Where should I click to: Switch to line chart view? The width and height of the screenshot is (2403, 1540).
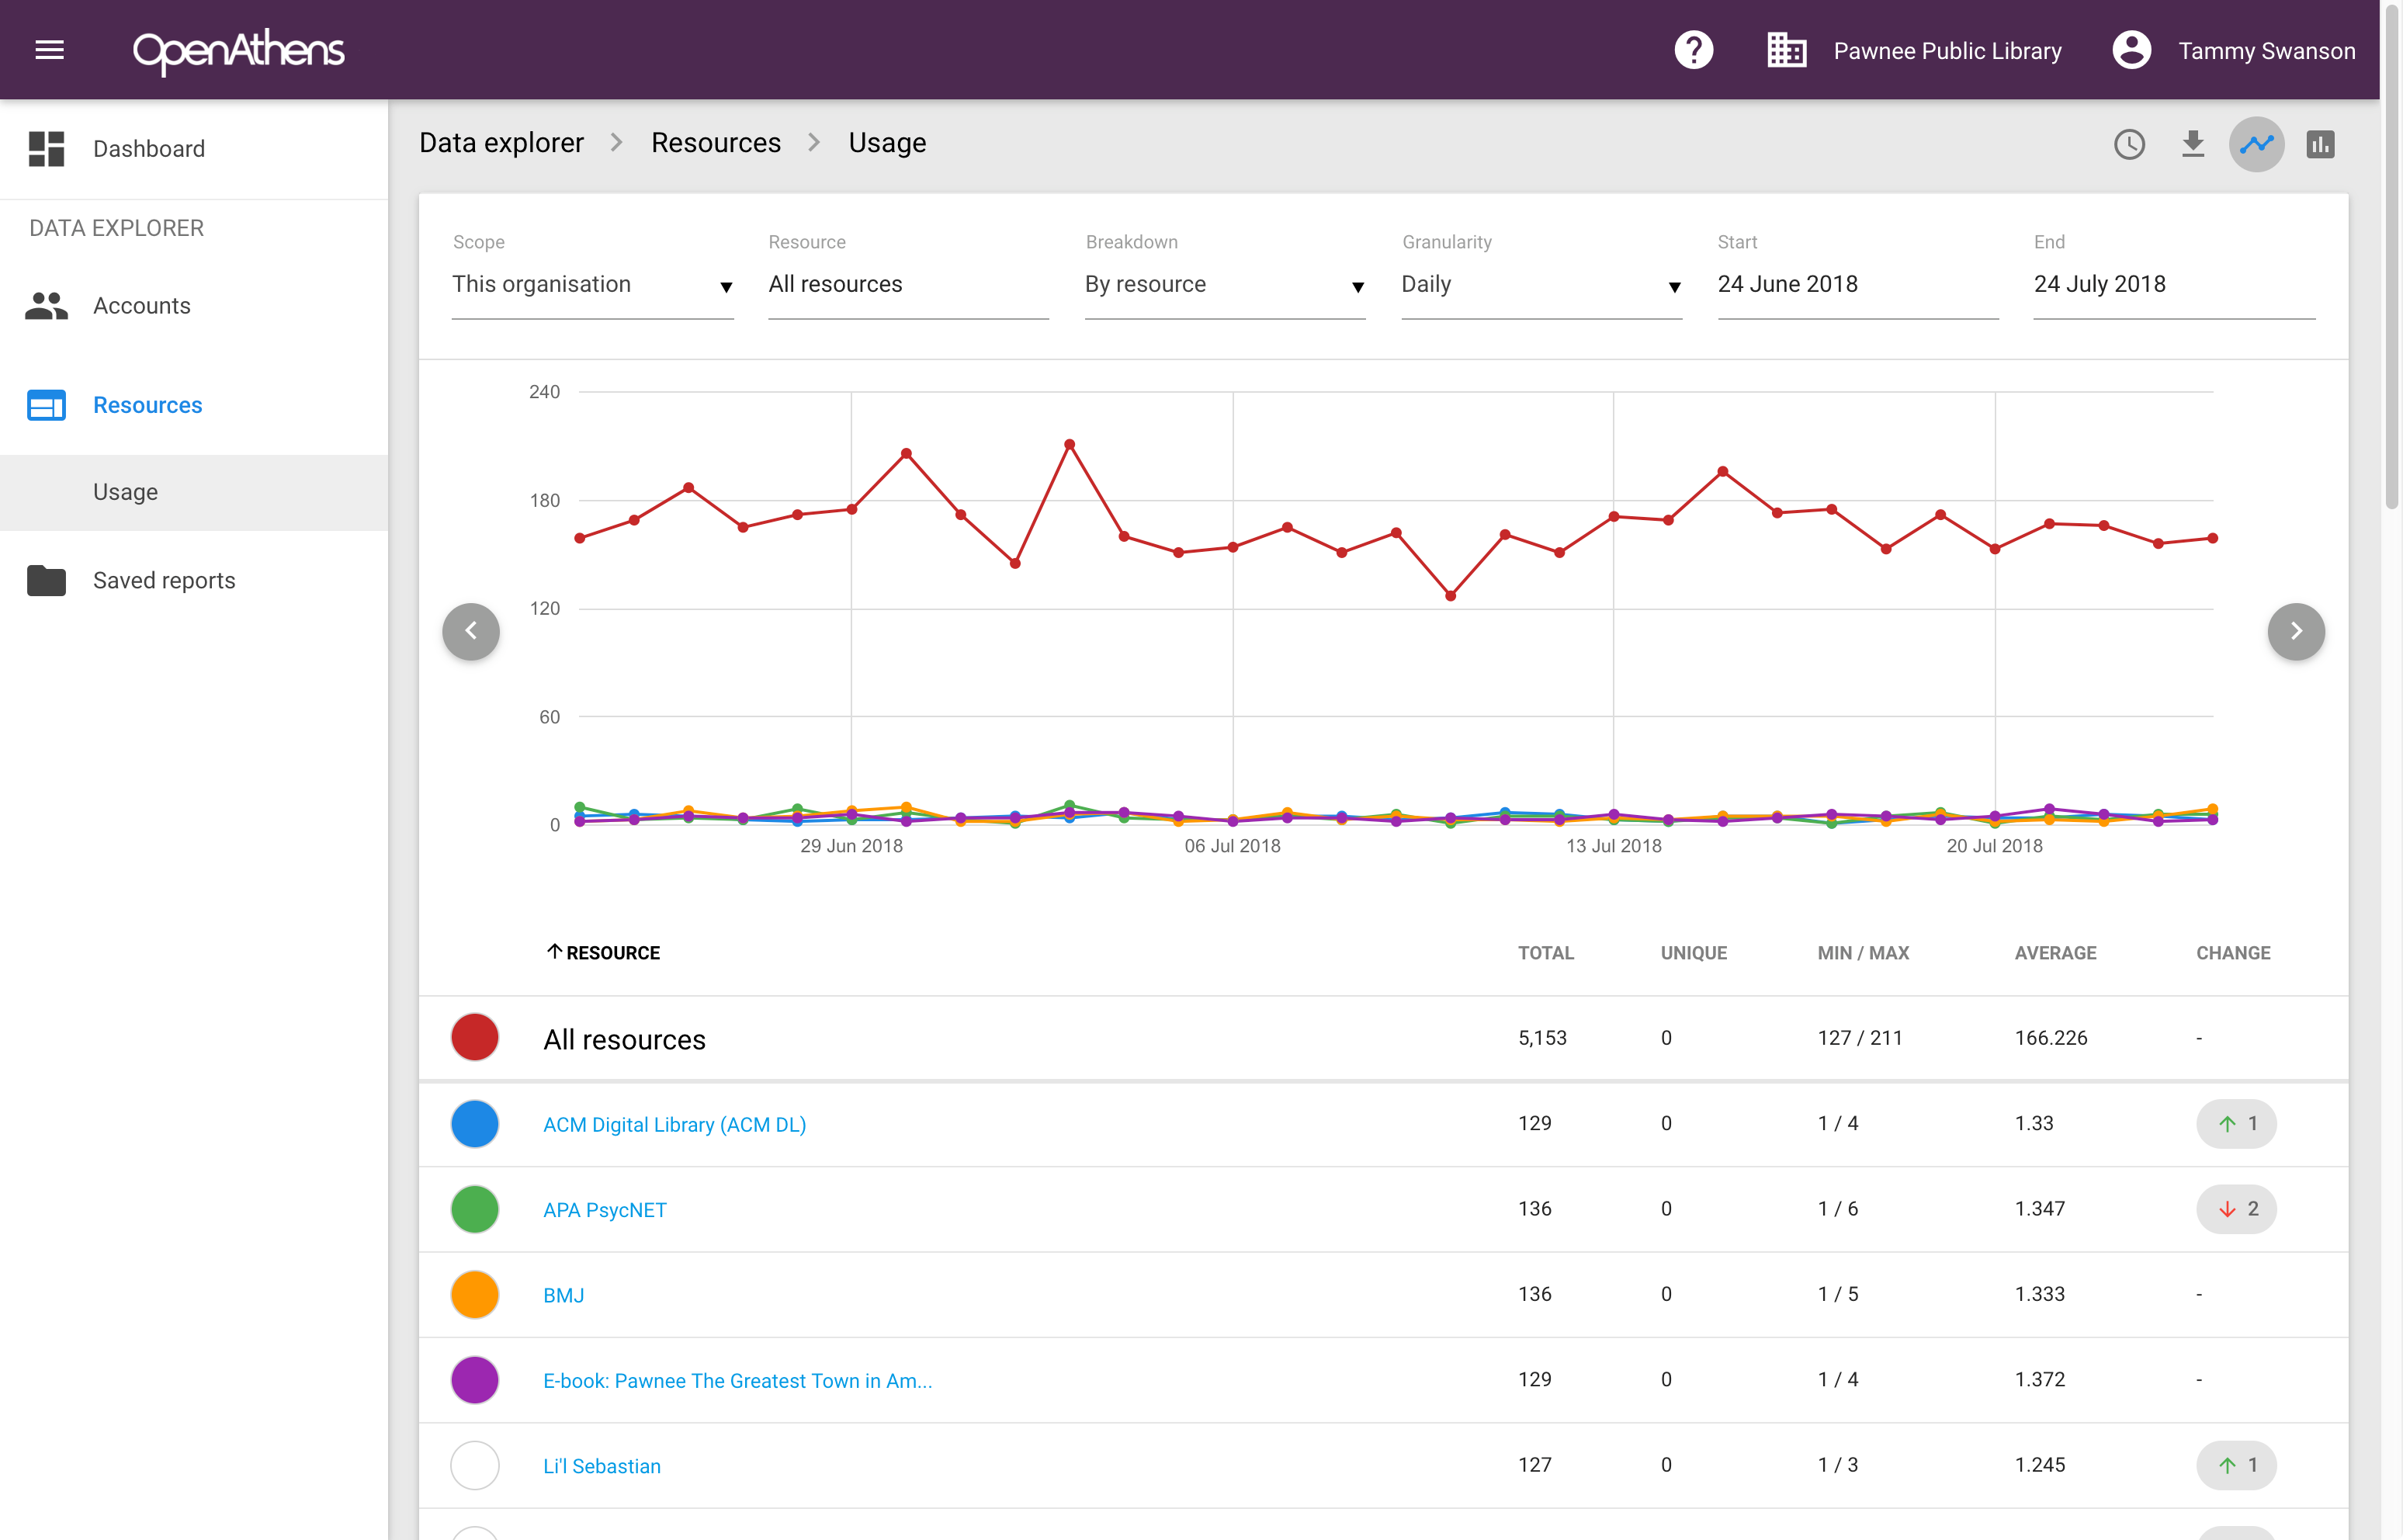tap(2256, 145)
